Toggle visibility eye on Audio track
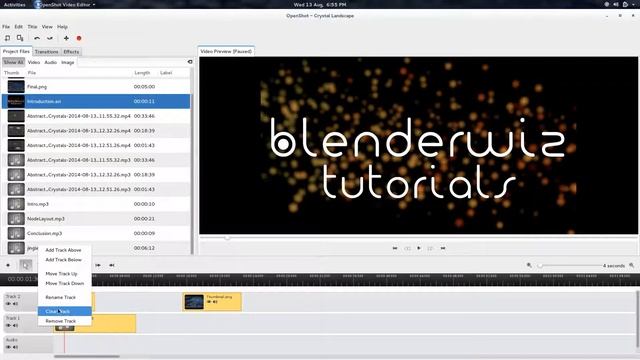 [8, 347]
